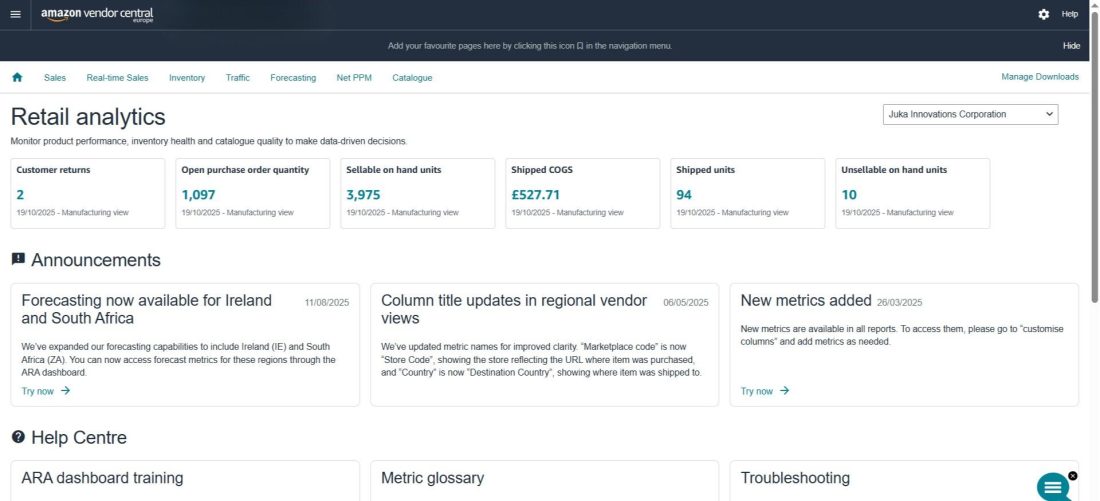Click the New metrics added heading
1100x501 pixels.
pyautogui.click(x=806, y=300)
